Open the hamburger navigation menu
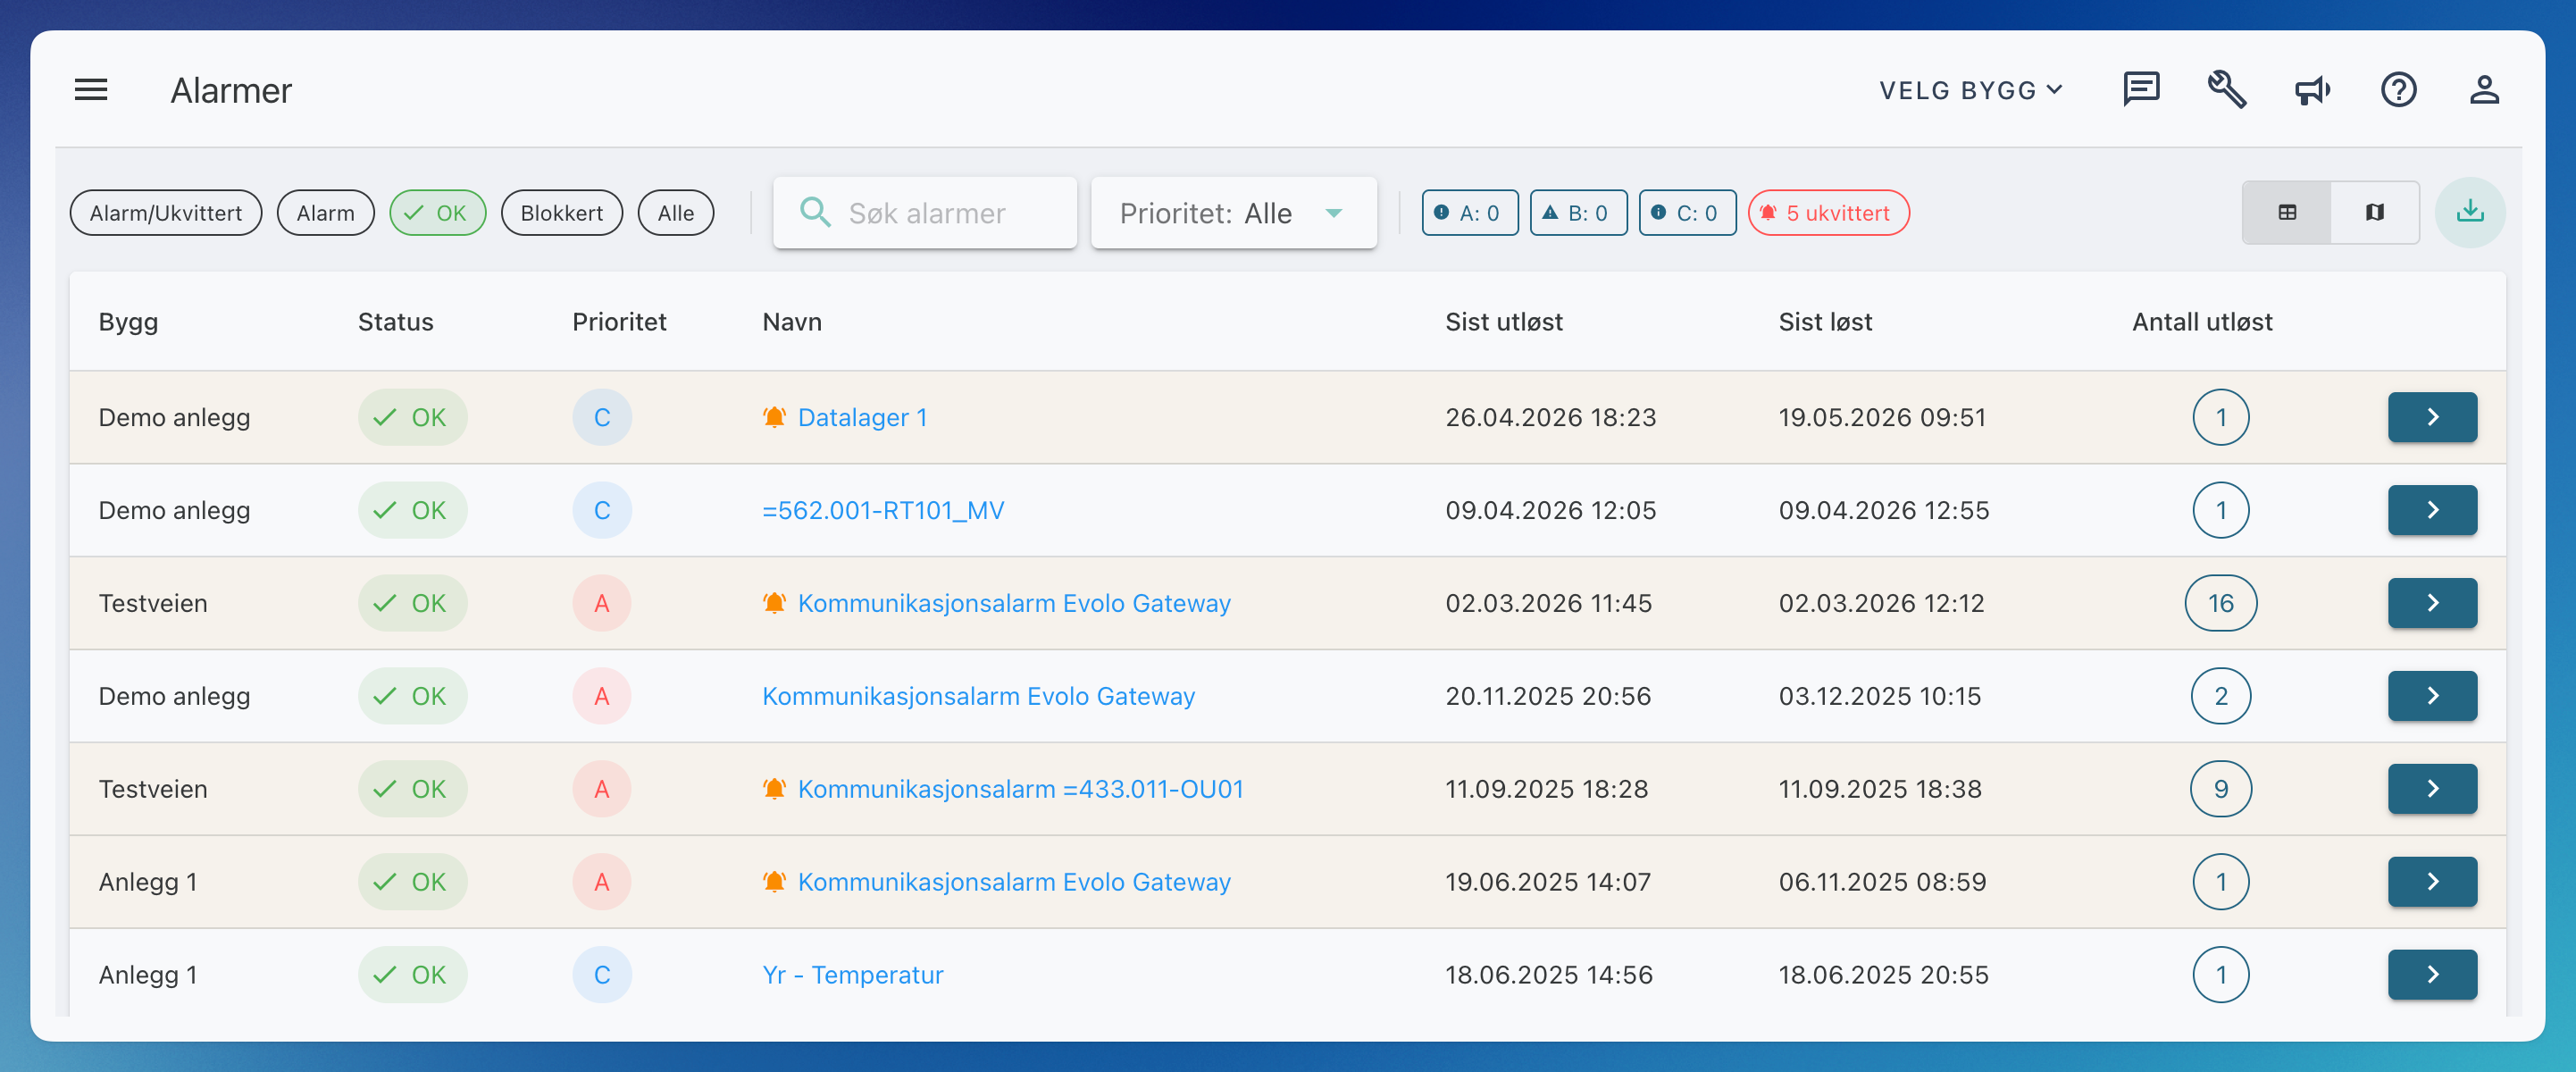Viewport: 2576px width, 1072px height. click(91, 90)
